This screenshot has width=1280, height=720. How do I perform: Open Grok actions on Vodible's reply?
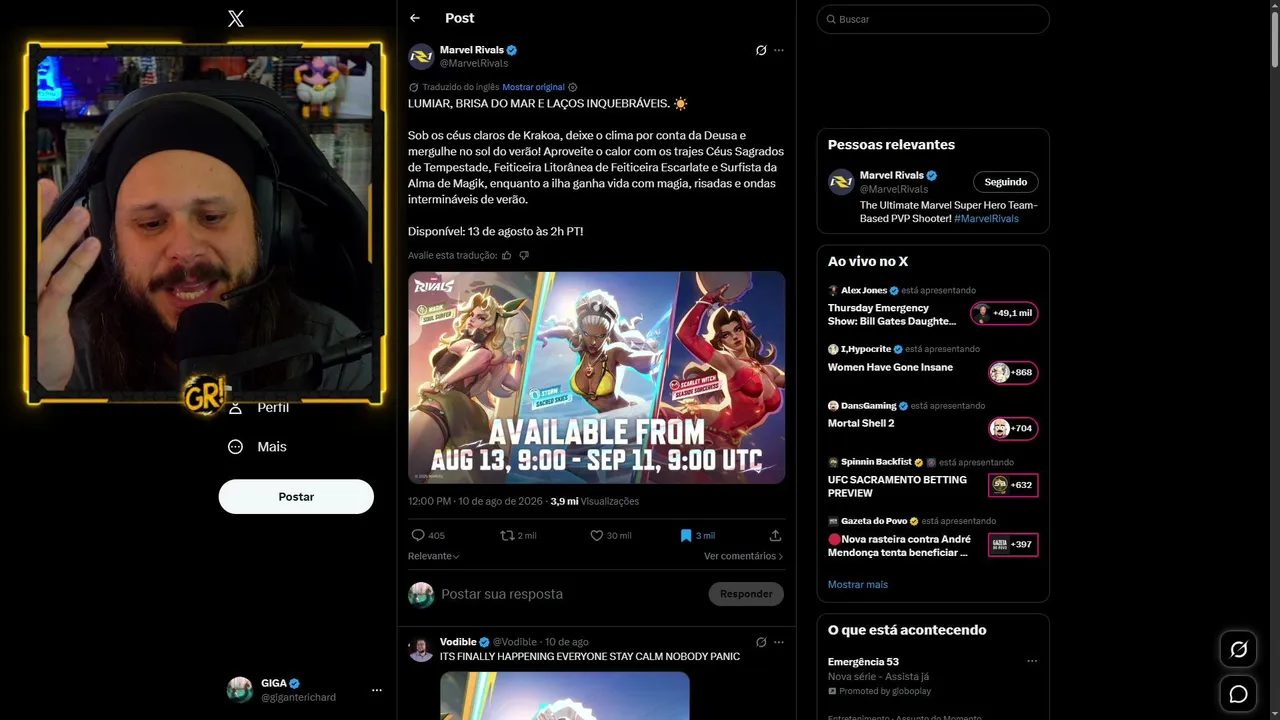pyautogui.click(x=761, y=642)
